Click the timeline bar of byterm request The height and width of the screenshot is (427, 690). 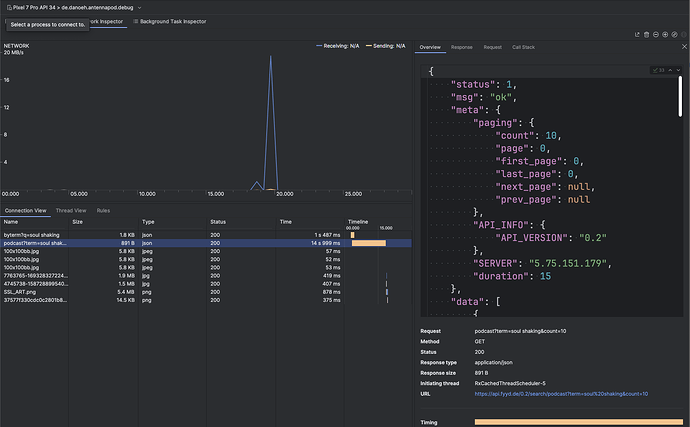[x=352, y=235]
